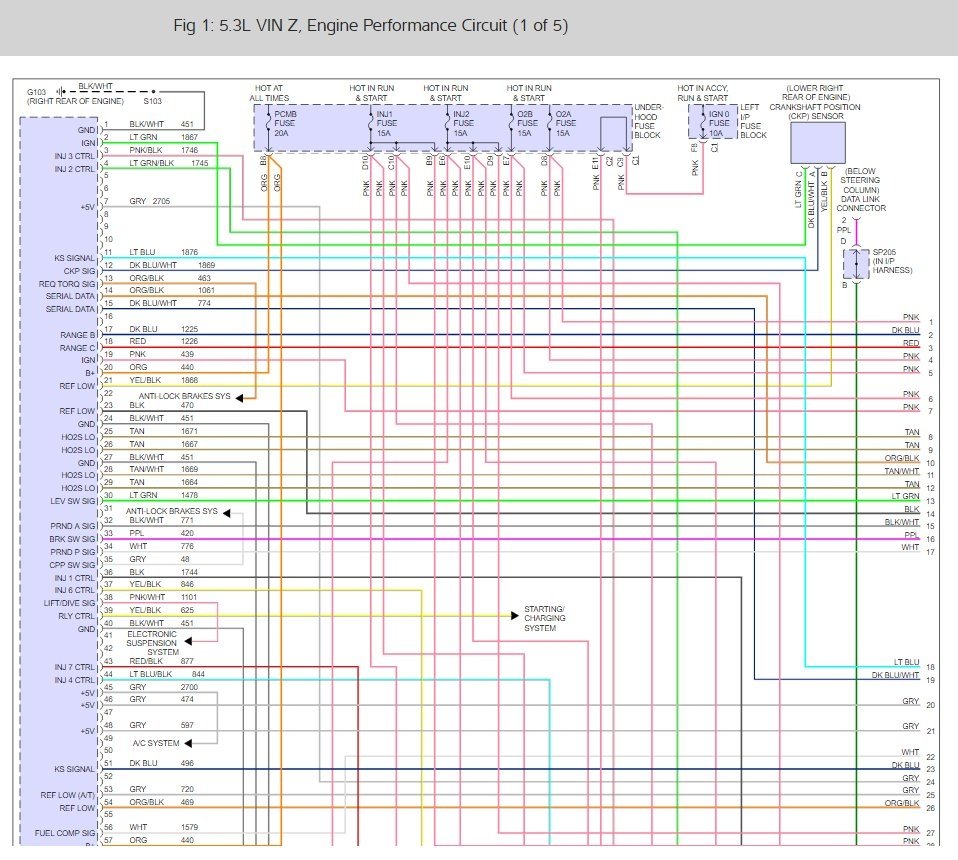Click the STARTING/CHARGING SYSTEM label

[x=544, y=618]
